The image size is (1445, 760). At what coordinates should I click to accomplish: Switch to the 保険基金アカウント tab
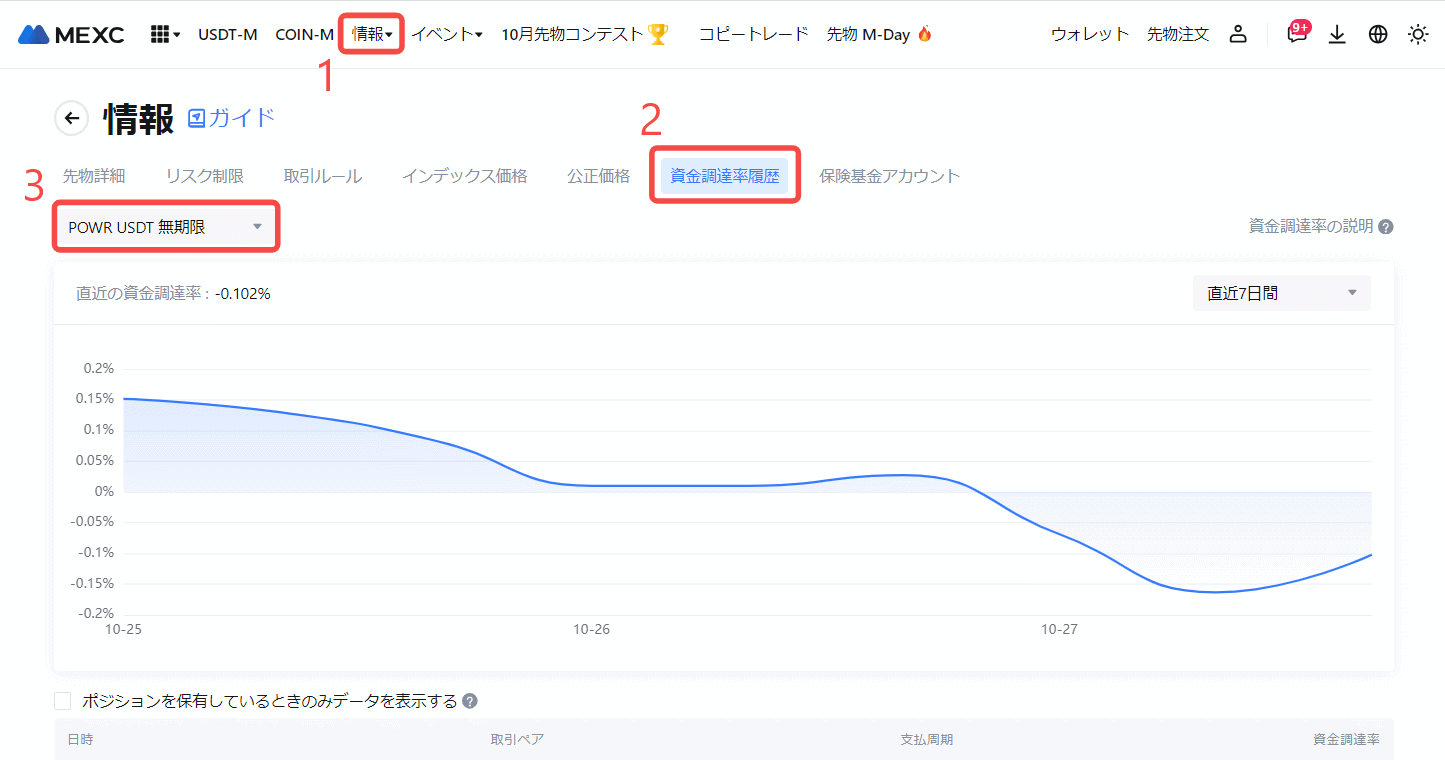click(x=889, y=176)
